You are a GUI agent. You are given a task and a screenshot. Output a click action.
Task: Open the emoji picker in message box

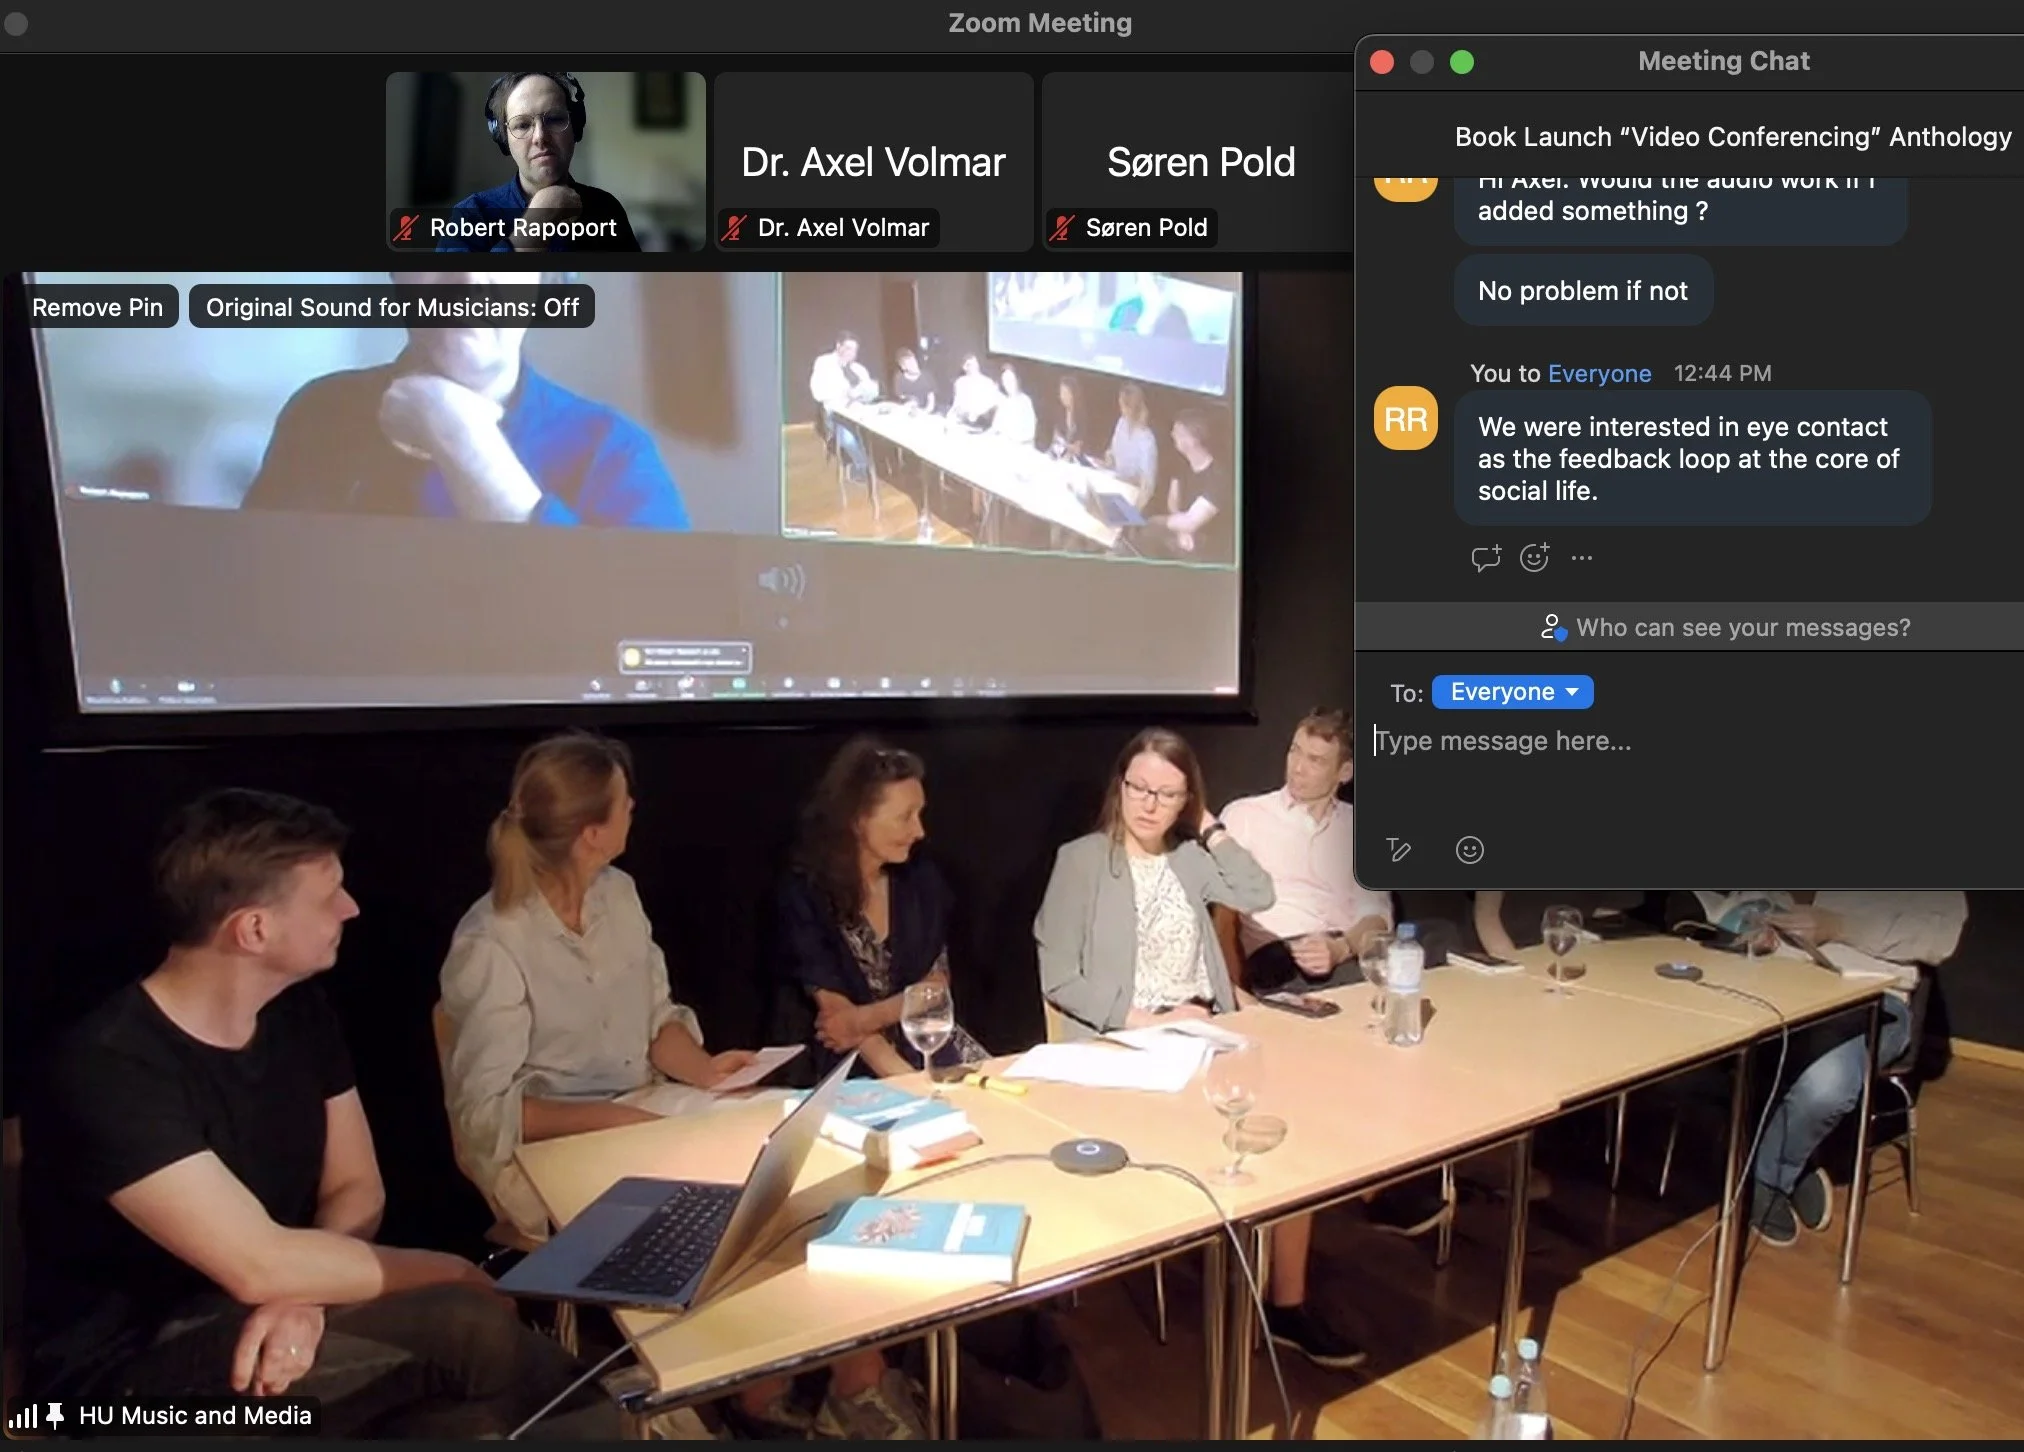point(1469,850)
